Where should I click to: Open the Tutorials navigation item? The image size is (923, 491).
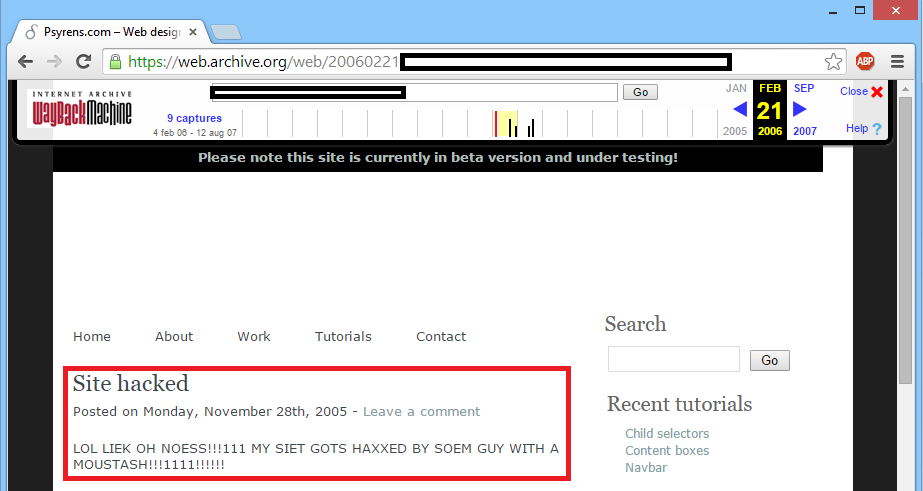coord(343,337)
